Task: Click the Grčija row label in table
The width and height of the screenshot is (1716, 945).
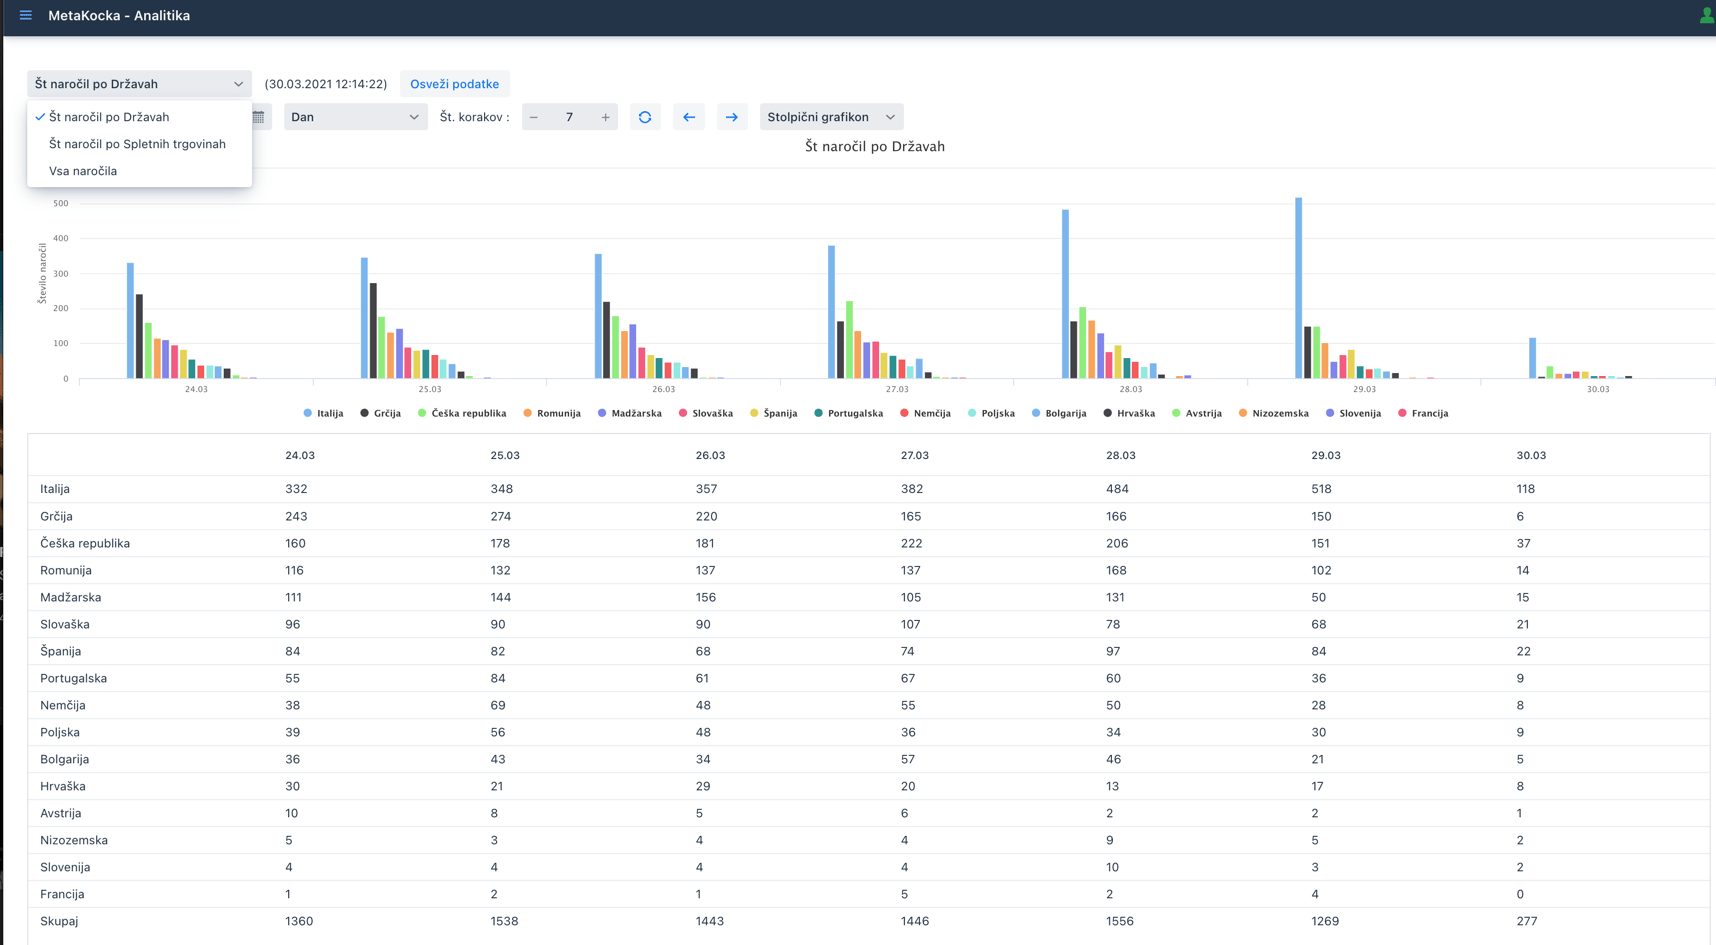Action: pyautogui.click(x=56, y=516)
